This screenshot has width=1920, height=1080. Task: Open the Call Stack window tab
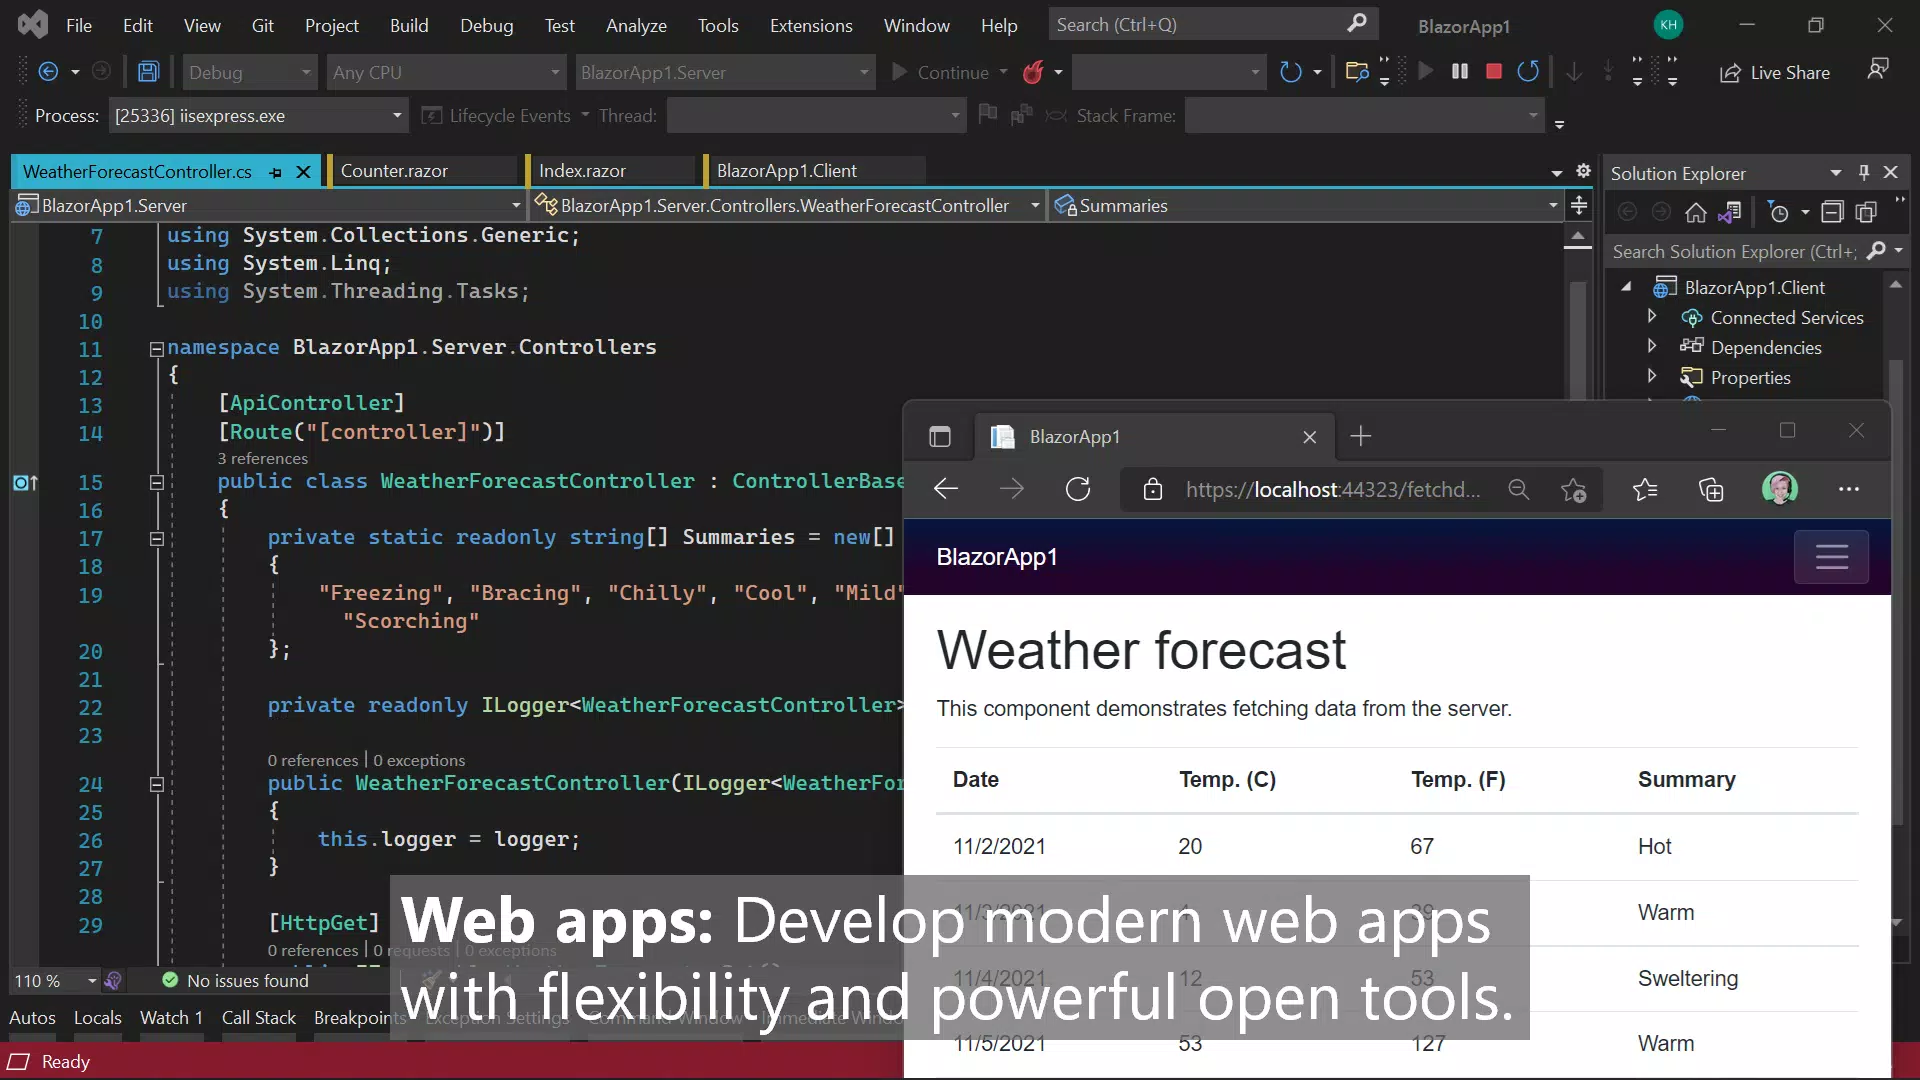259,1018
